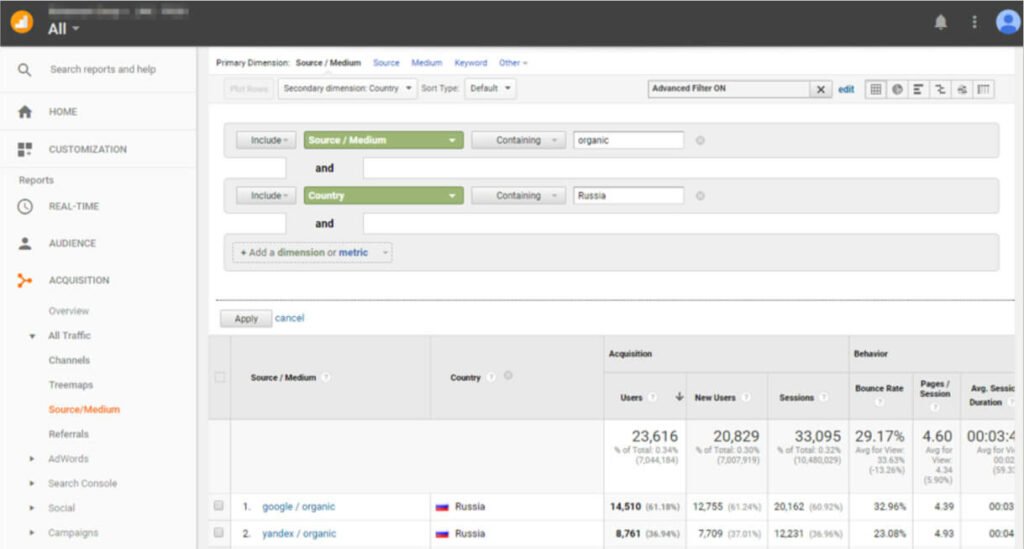Viewport: 1024px width, 549px height.
Task: Check the yandex / organic row checkbox
Action: tap(219, 533)
